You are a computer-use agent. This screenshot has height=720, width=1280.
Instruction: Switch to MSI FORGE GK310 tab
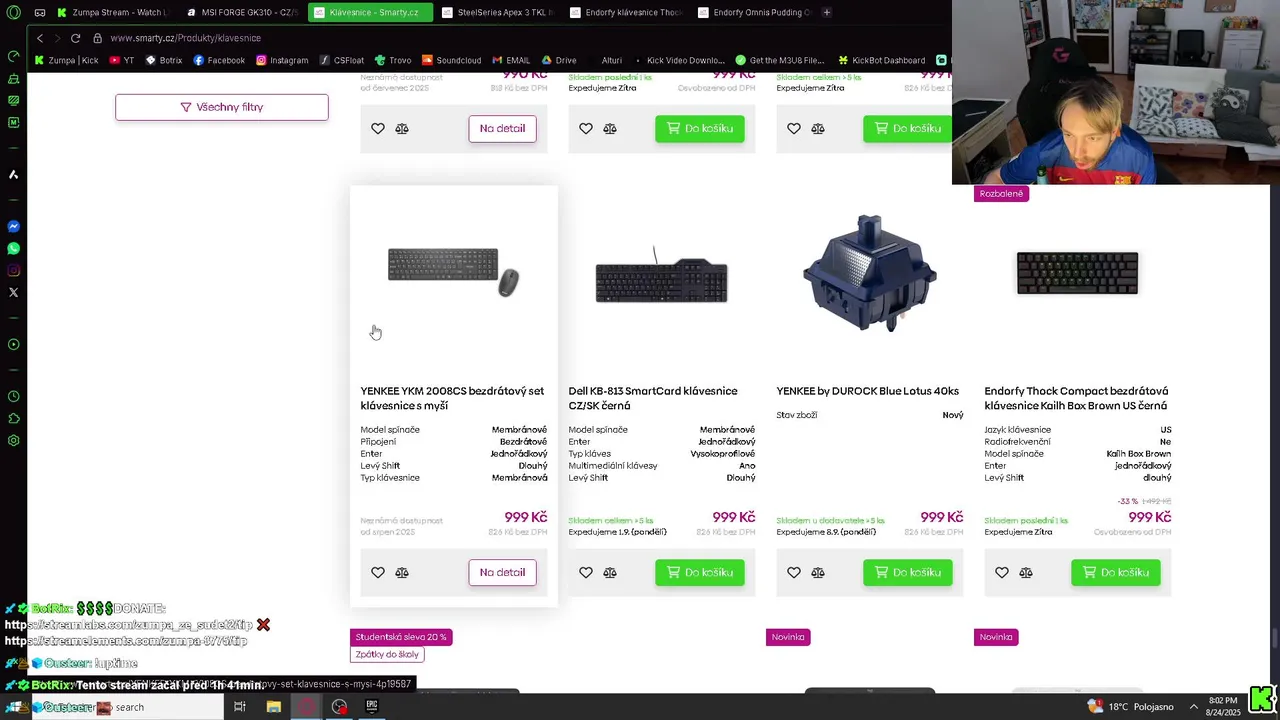(243, 12)
